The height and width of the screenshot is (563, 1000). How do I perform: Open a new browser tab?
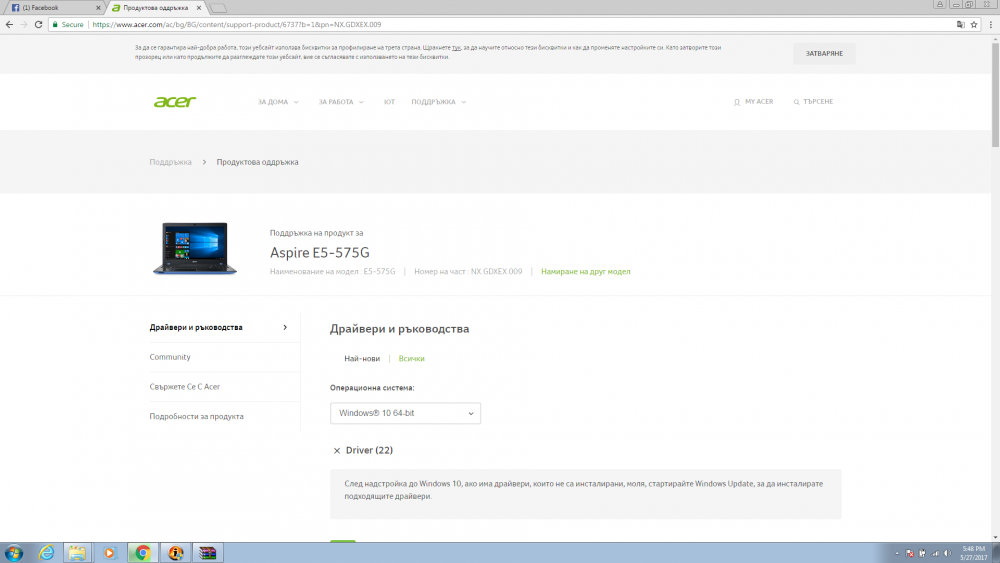click(218, 8)
